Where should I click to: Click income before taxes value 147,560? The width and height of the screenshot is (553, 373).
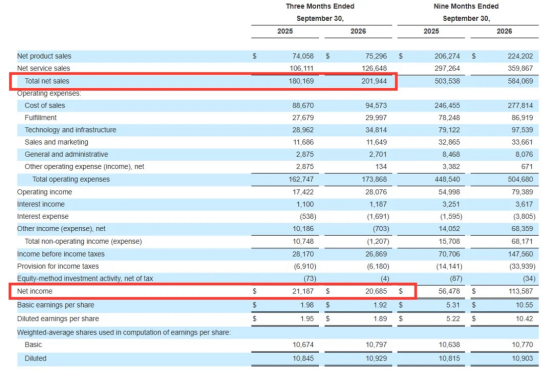(x=520, y=254)
